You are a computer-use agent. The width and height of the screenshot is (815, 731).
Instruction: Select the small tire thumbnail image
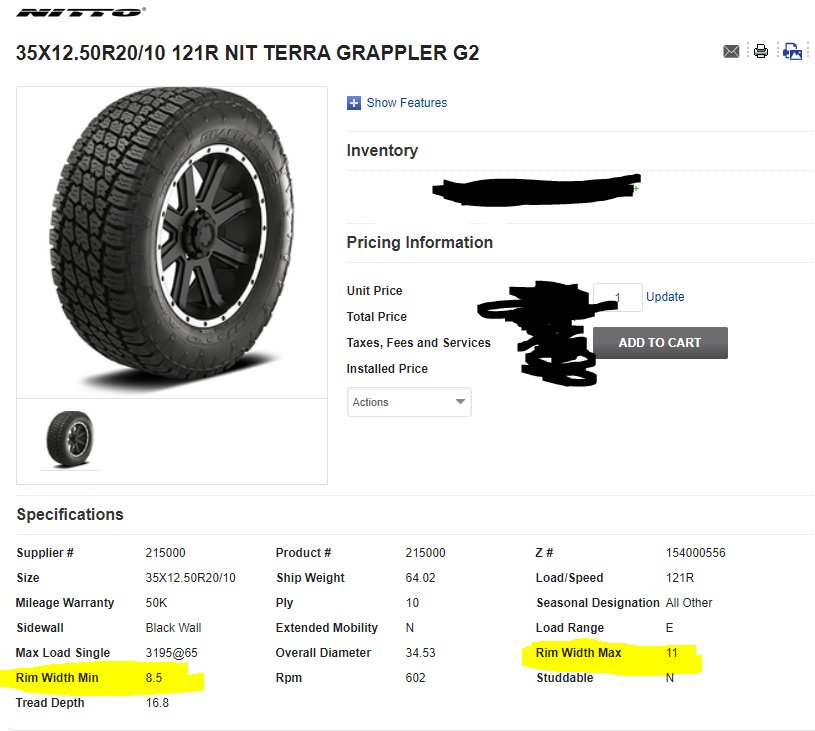(x=70, y=439)
